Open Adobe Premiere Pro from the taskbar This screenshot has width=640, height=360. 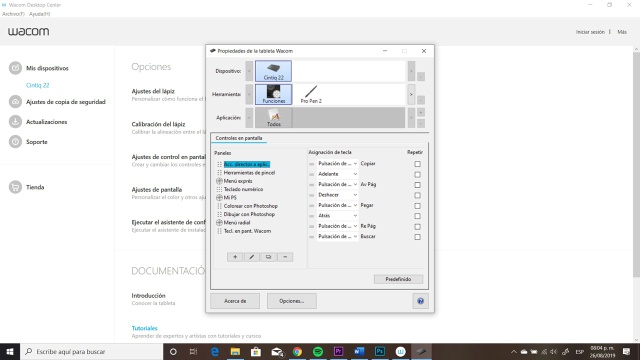[338, 351]
